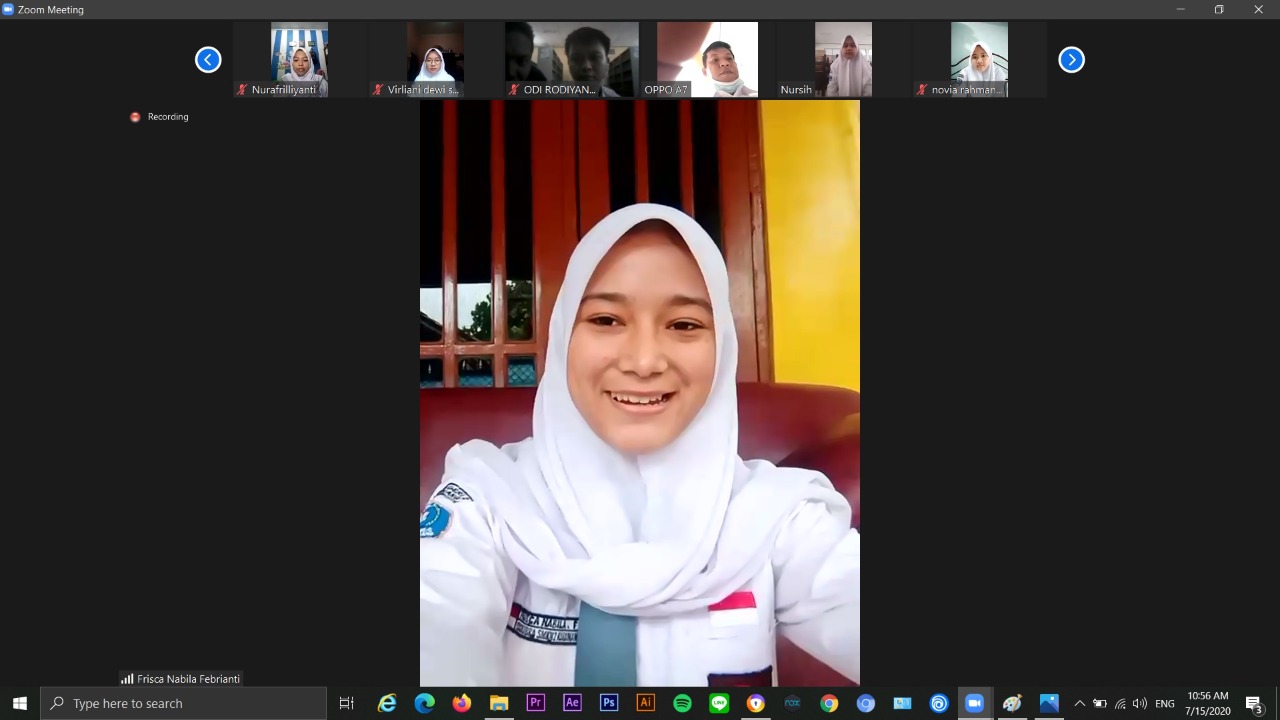1280x720 pixels.
Task: Show previous participants with left arrow
Action: [208, 60]
